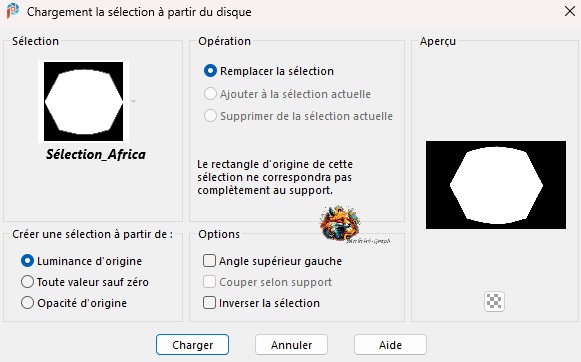Enable Inverser la sélection checkbox

coord(209,303)
